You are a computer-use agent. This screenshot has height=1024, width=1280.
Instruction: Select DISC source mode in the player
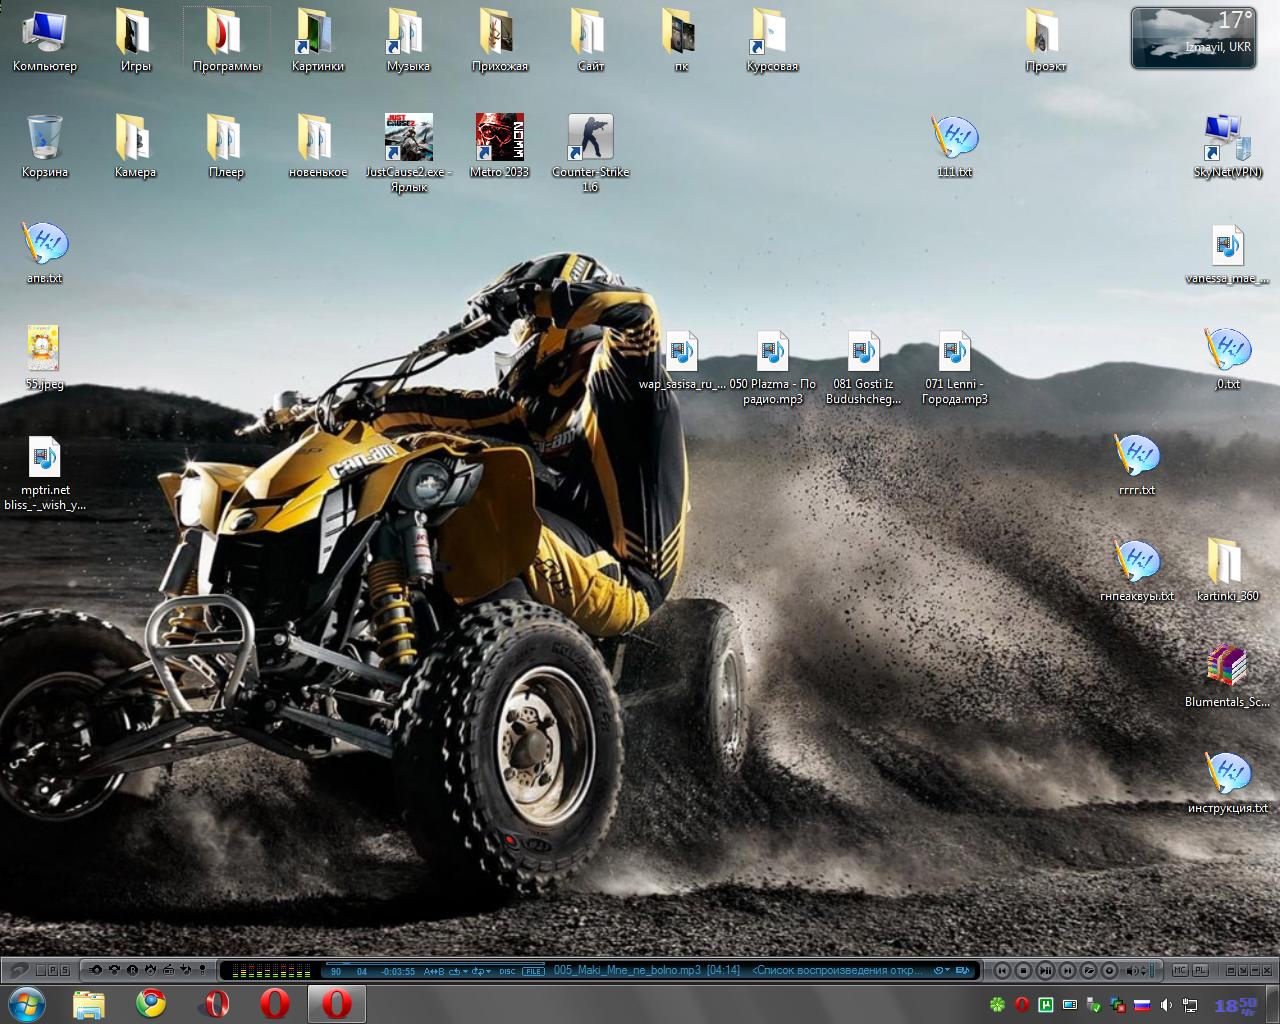pos(507,971)
